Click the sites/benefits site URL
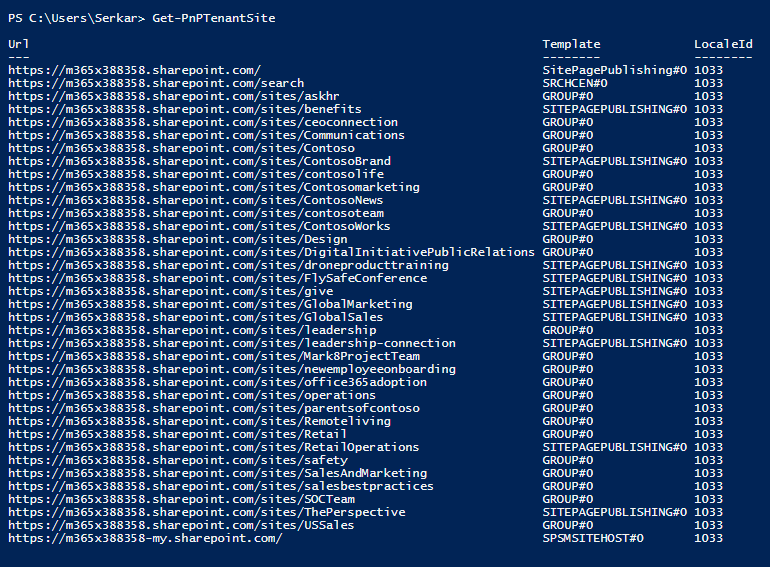This screenshot has height=567, width=770. (184, 109)
